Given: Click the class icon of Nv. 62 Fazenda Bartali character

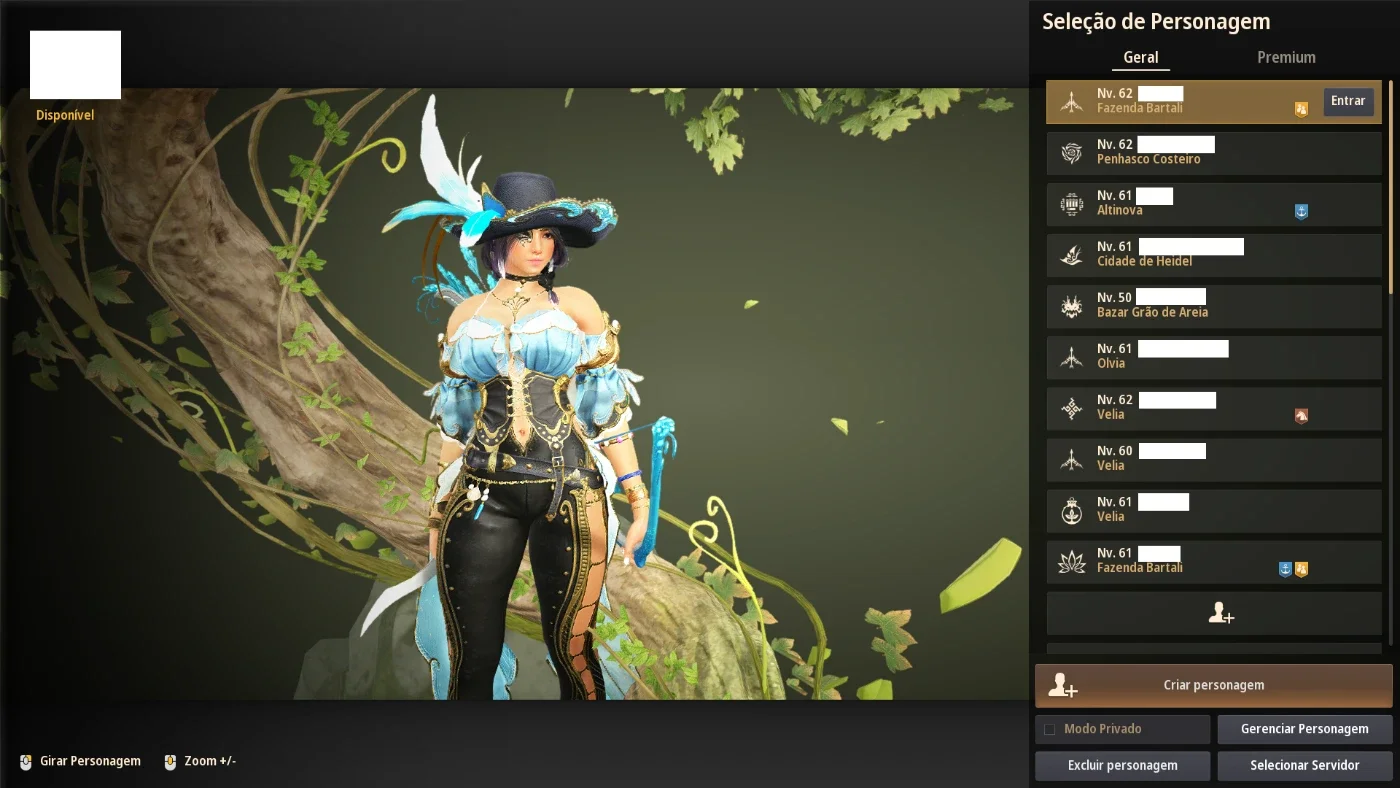Looking at the screenshot, I should pos(1071,102).
